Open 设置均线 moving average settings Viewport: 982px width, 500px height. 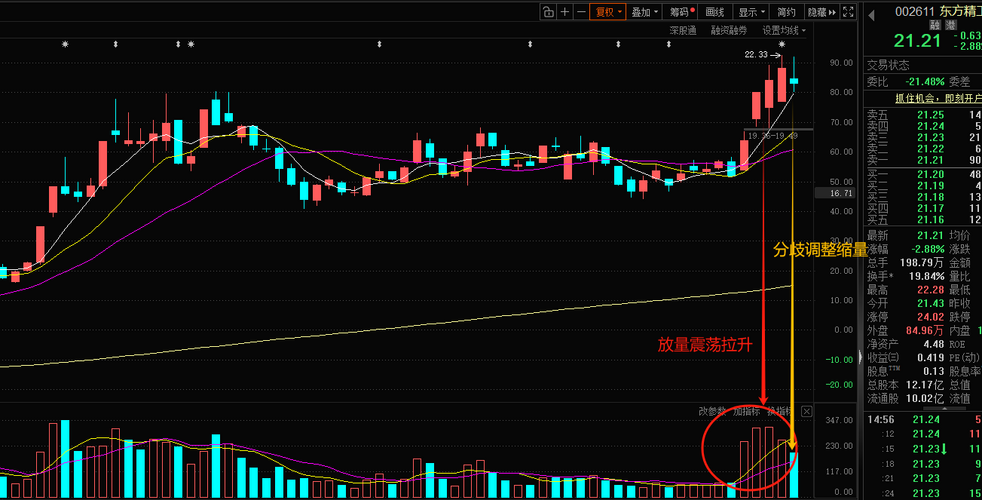tap(783, 30)
